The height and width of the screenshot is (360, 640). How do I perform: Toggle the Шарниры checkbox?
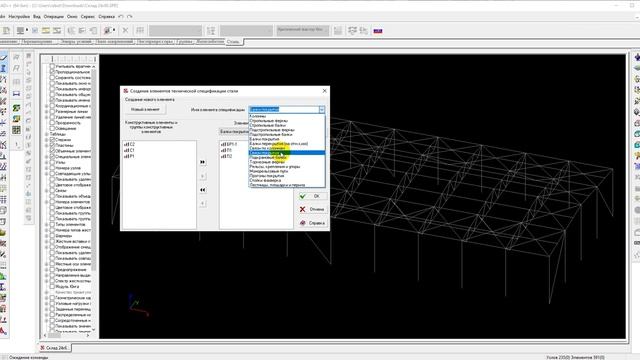click(x=52, y=236)
